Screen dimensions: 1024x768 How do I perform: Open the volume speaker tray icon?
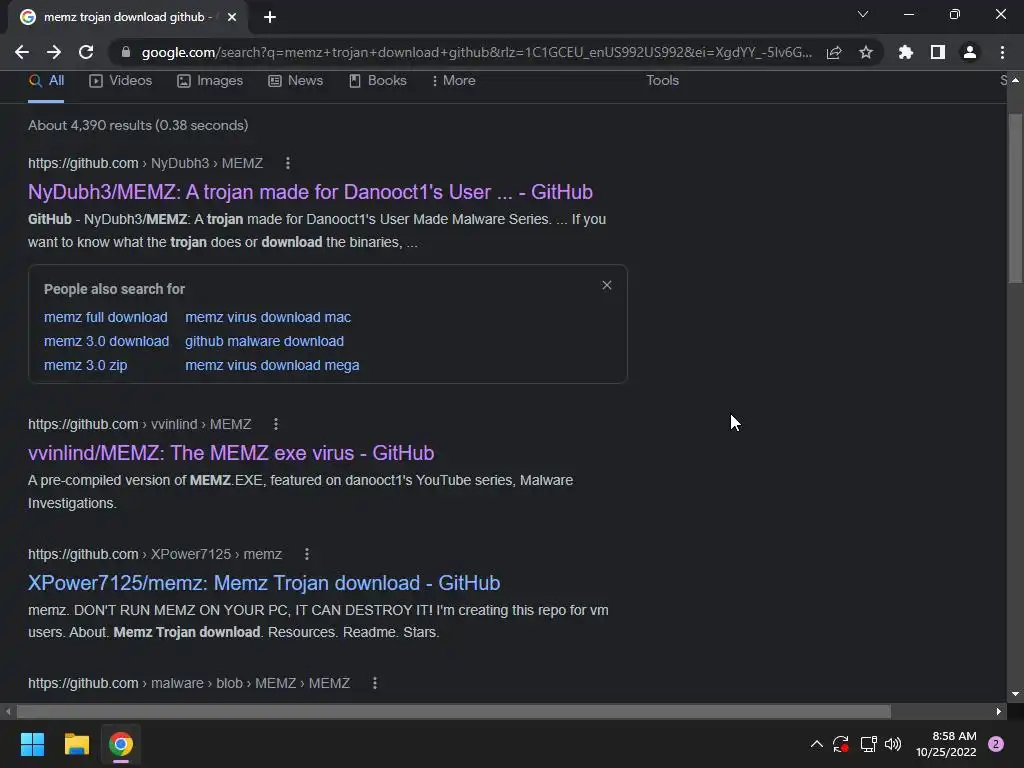point(893,744)
